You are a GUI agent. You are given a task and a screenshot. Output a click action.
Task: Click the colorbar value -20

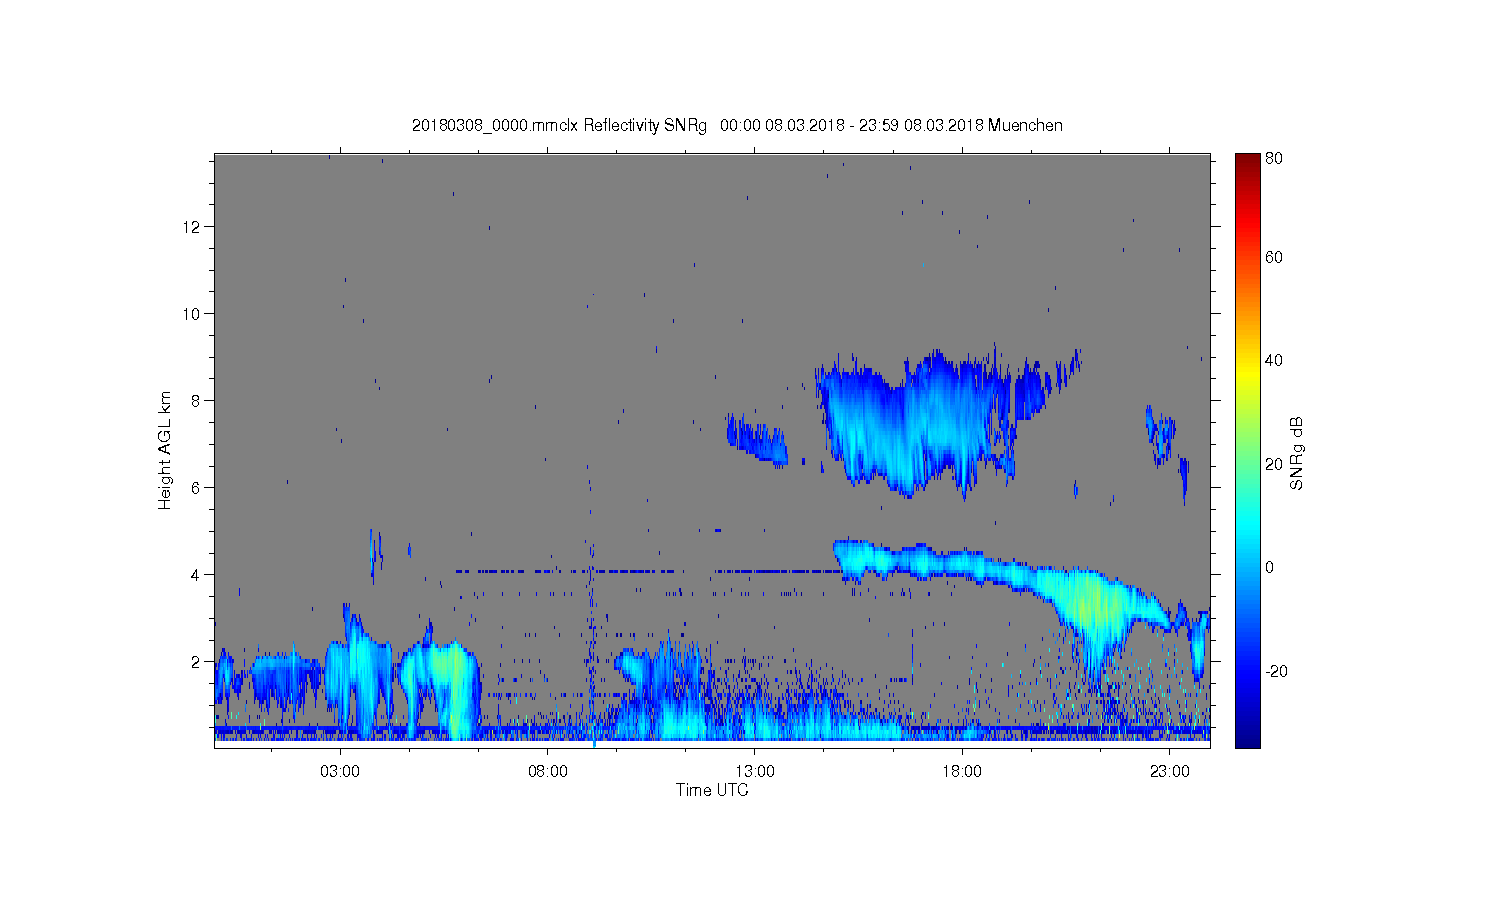tap(1276, 671)
